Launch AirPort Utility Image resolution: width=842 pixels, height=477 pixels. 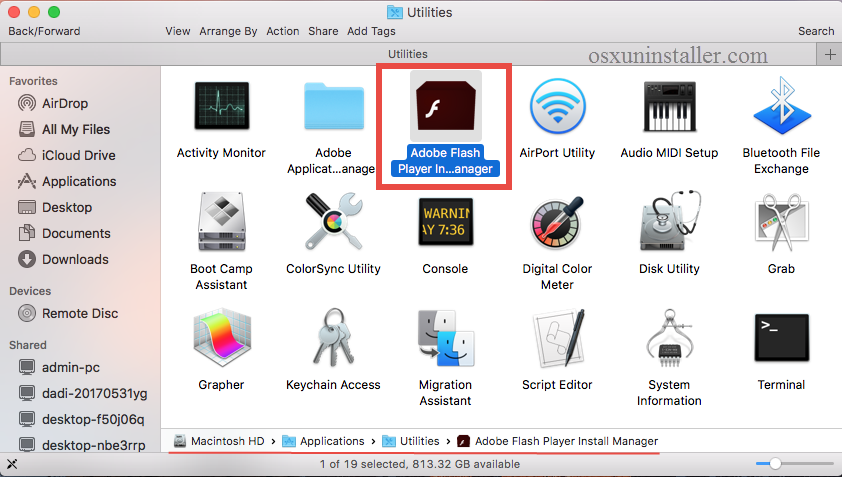(x=557, y=106)
